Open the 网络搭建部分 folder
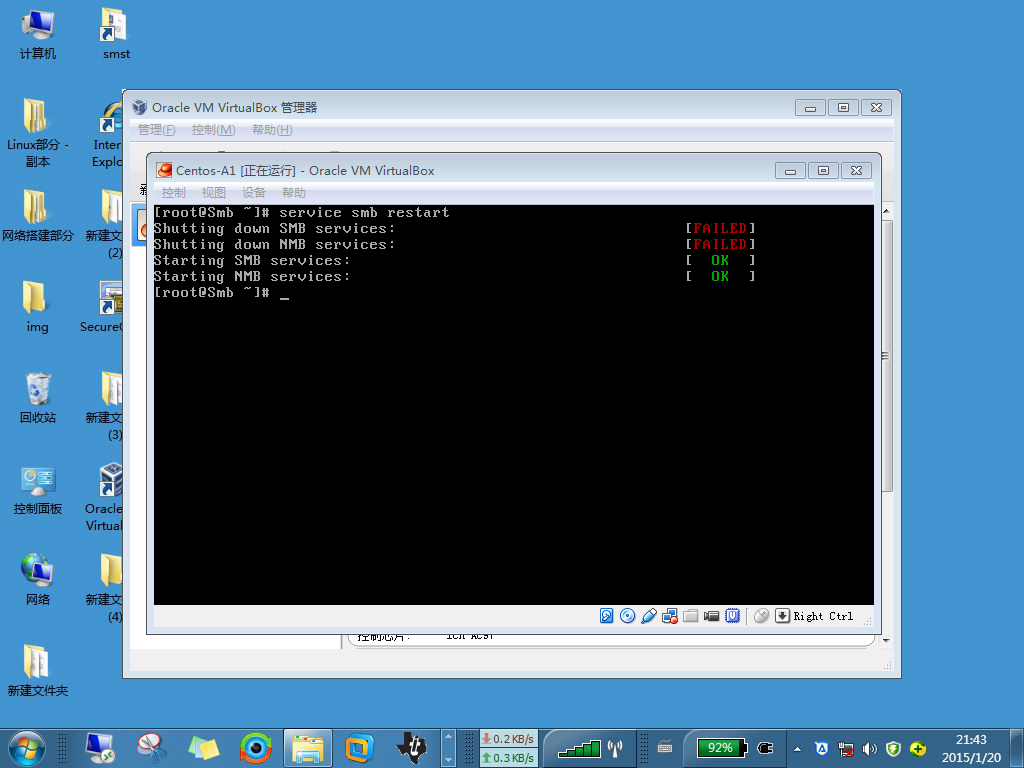 pyautogui.click(x=38, y=216)
